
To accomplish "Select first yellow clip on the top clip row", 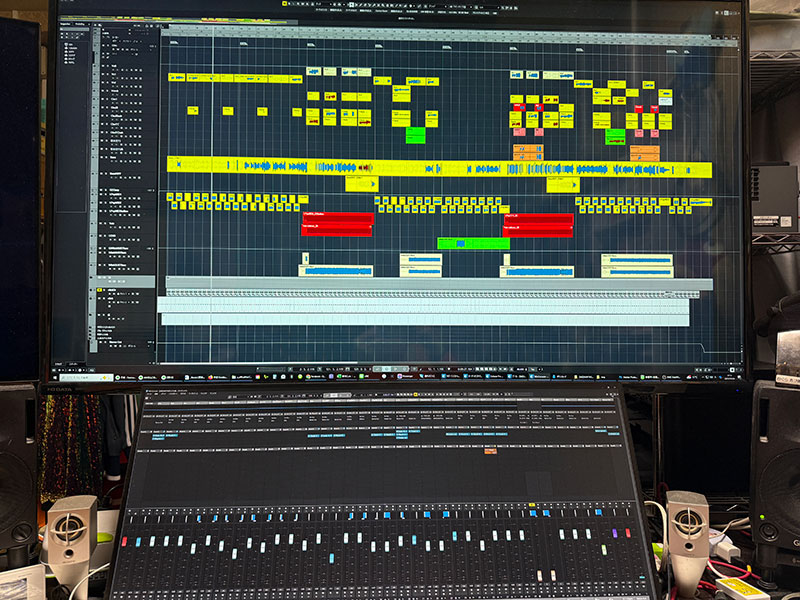I will [177, 78].
